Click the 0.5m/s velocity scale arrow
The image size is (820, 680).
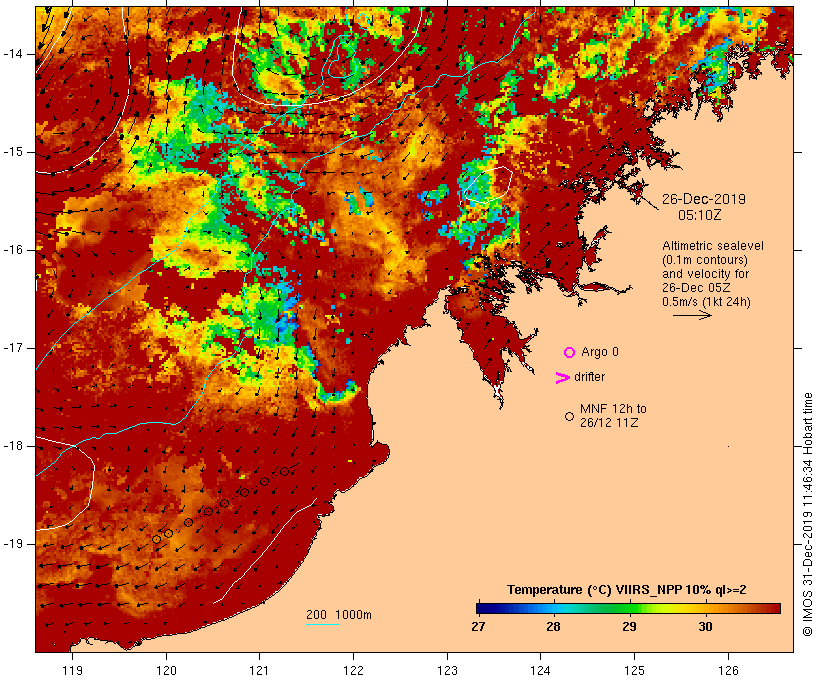pos(692,315)
